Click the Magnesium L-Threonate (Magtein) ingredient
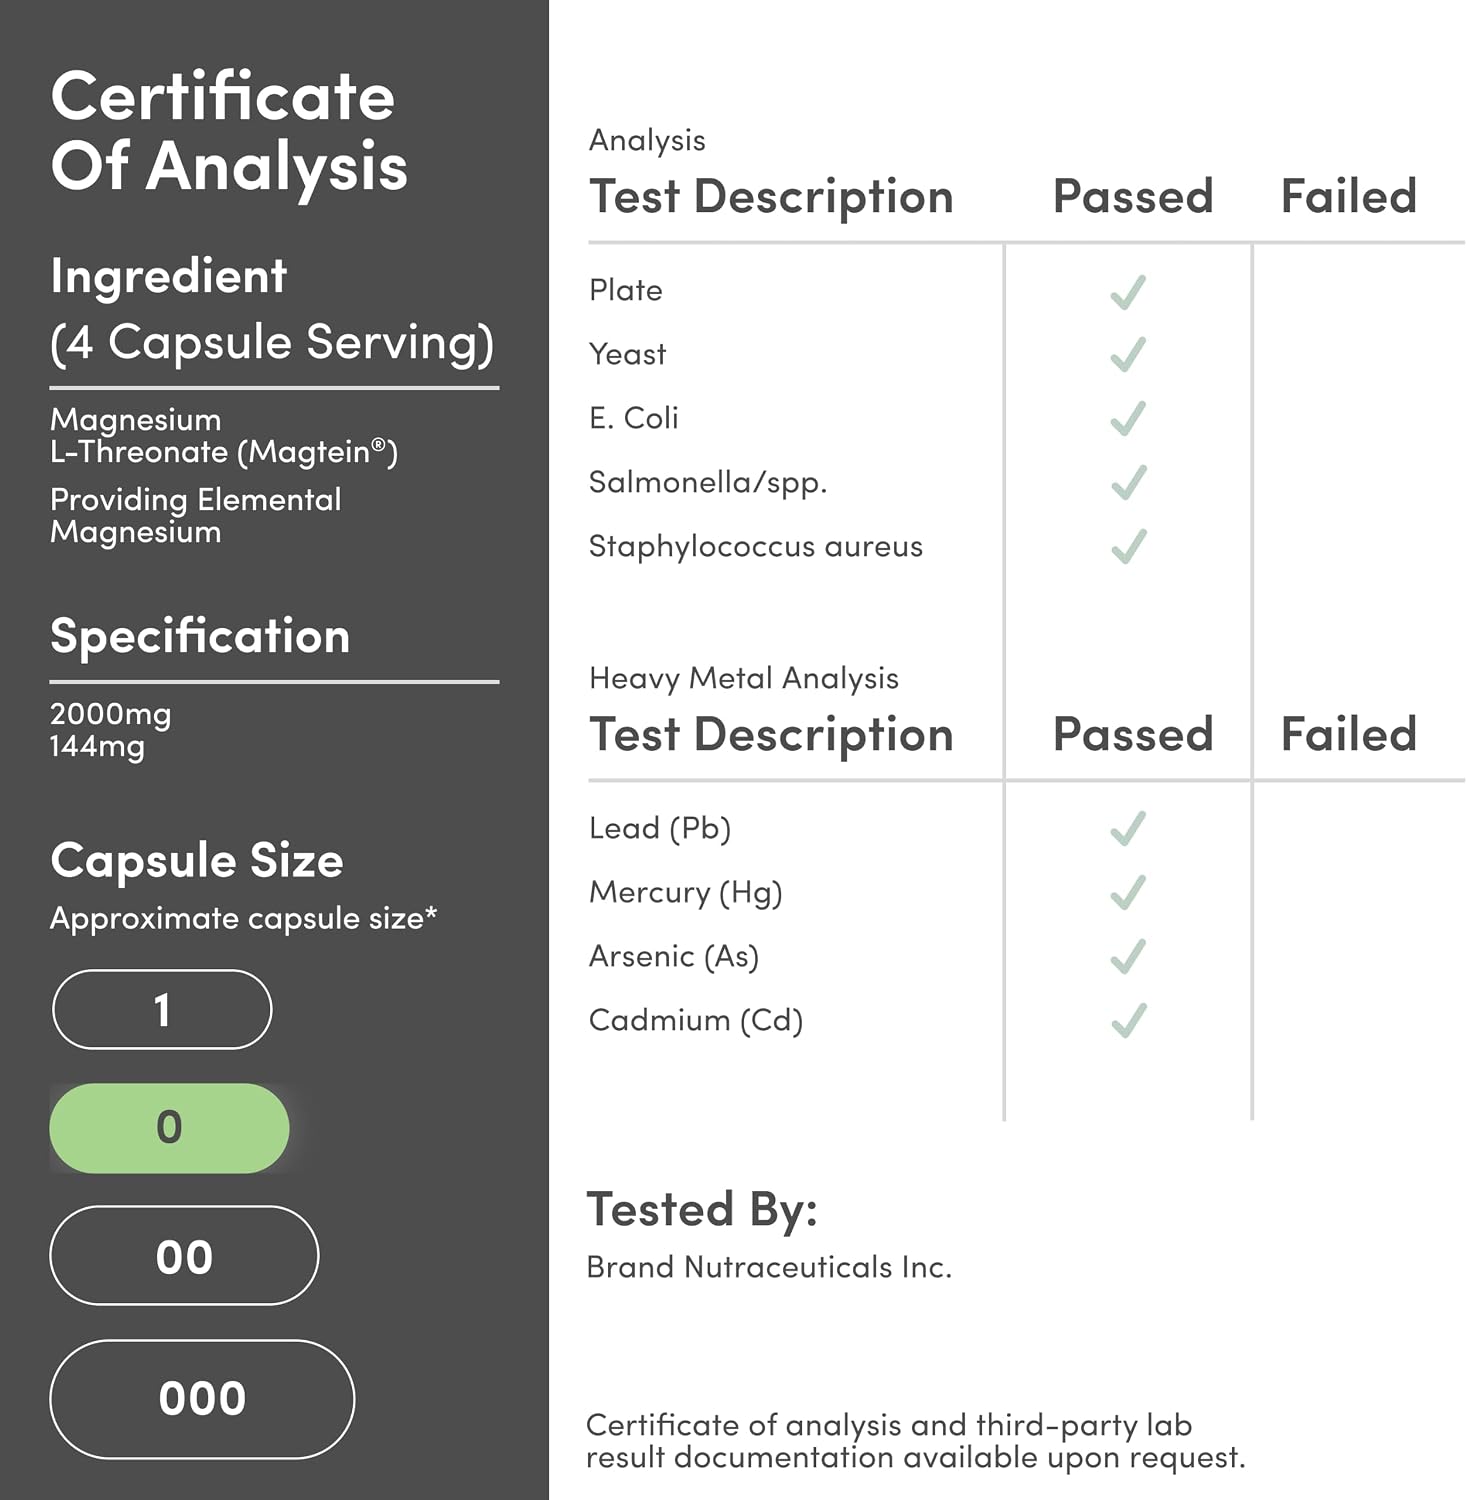The image size is (1467, 1500). point(224,436)
